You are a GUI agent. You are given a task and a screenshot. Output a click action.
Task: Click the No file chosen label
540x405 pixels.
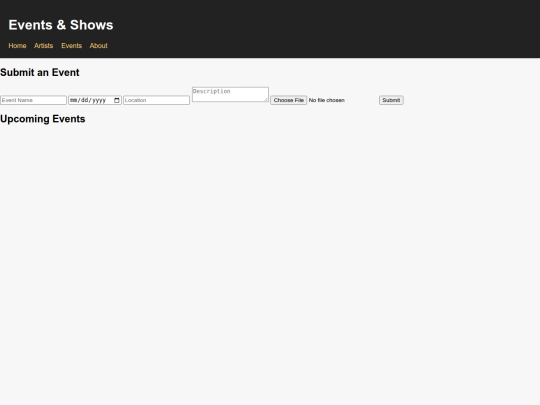326,100
